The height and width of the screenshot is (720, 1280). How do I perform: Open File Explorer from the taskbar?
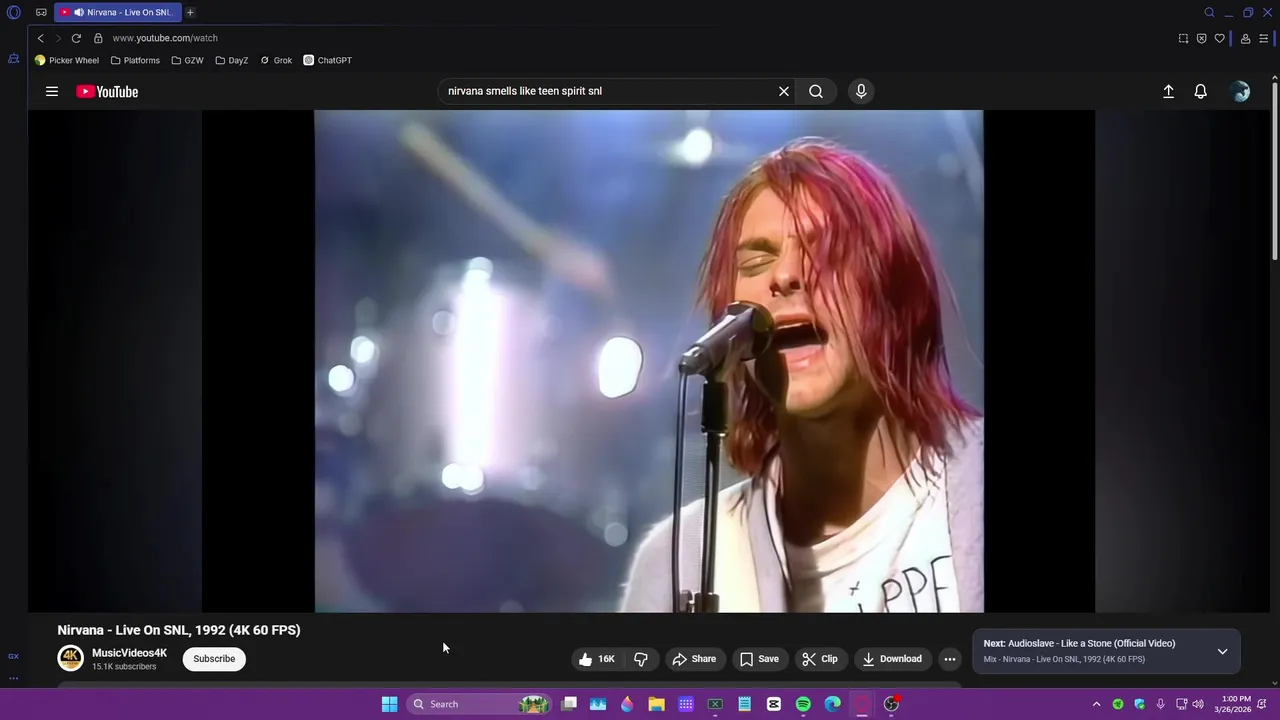tap(656, 704)
